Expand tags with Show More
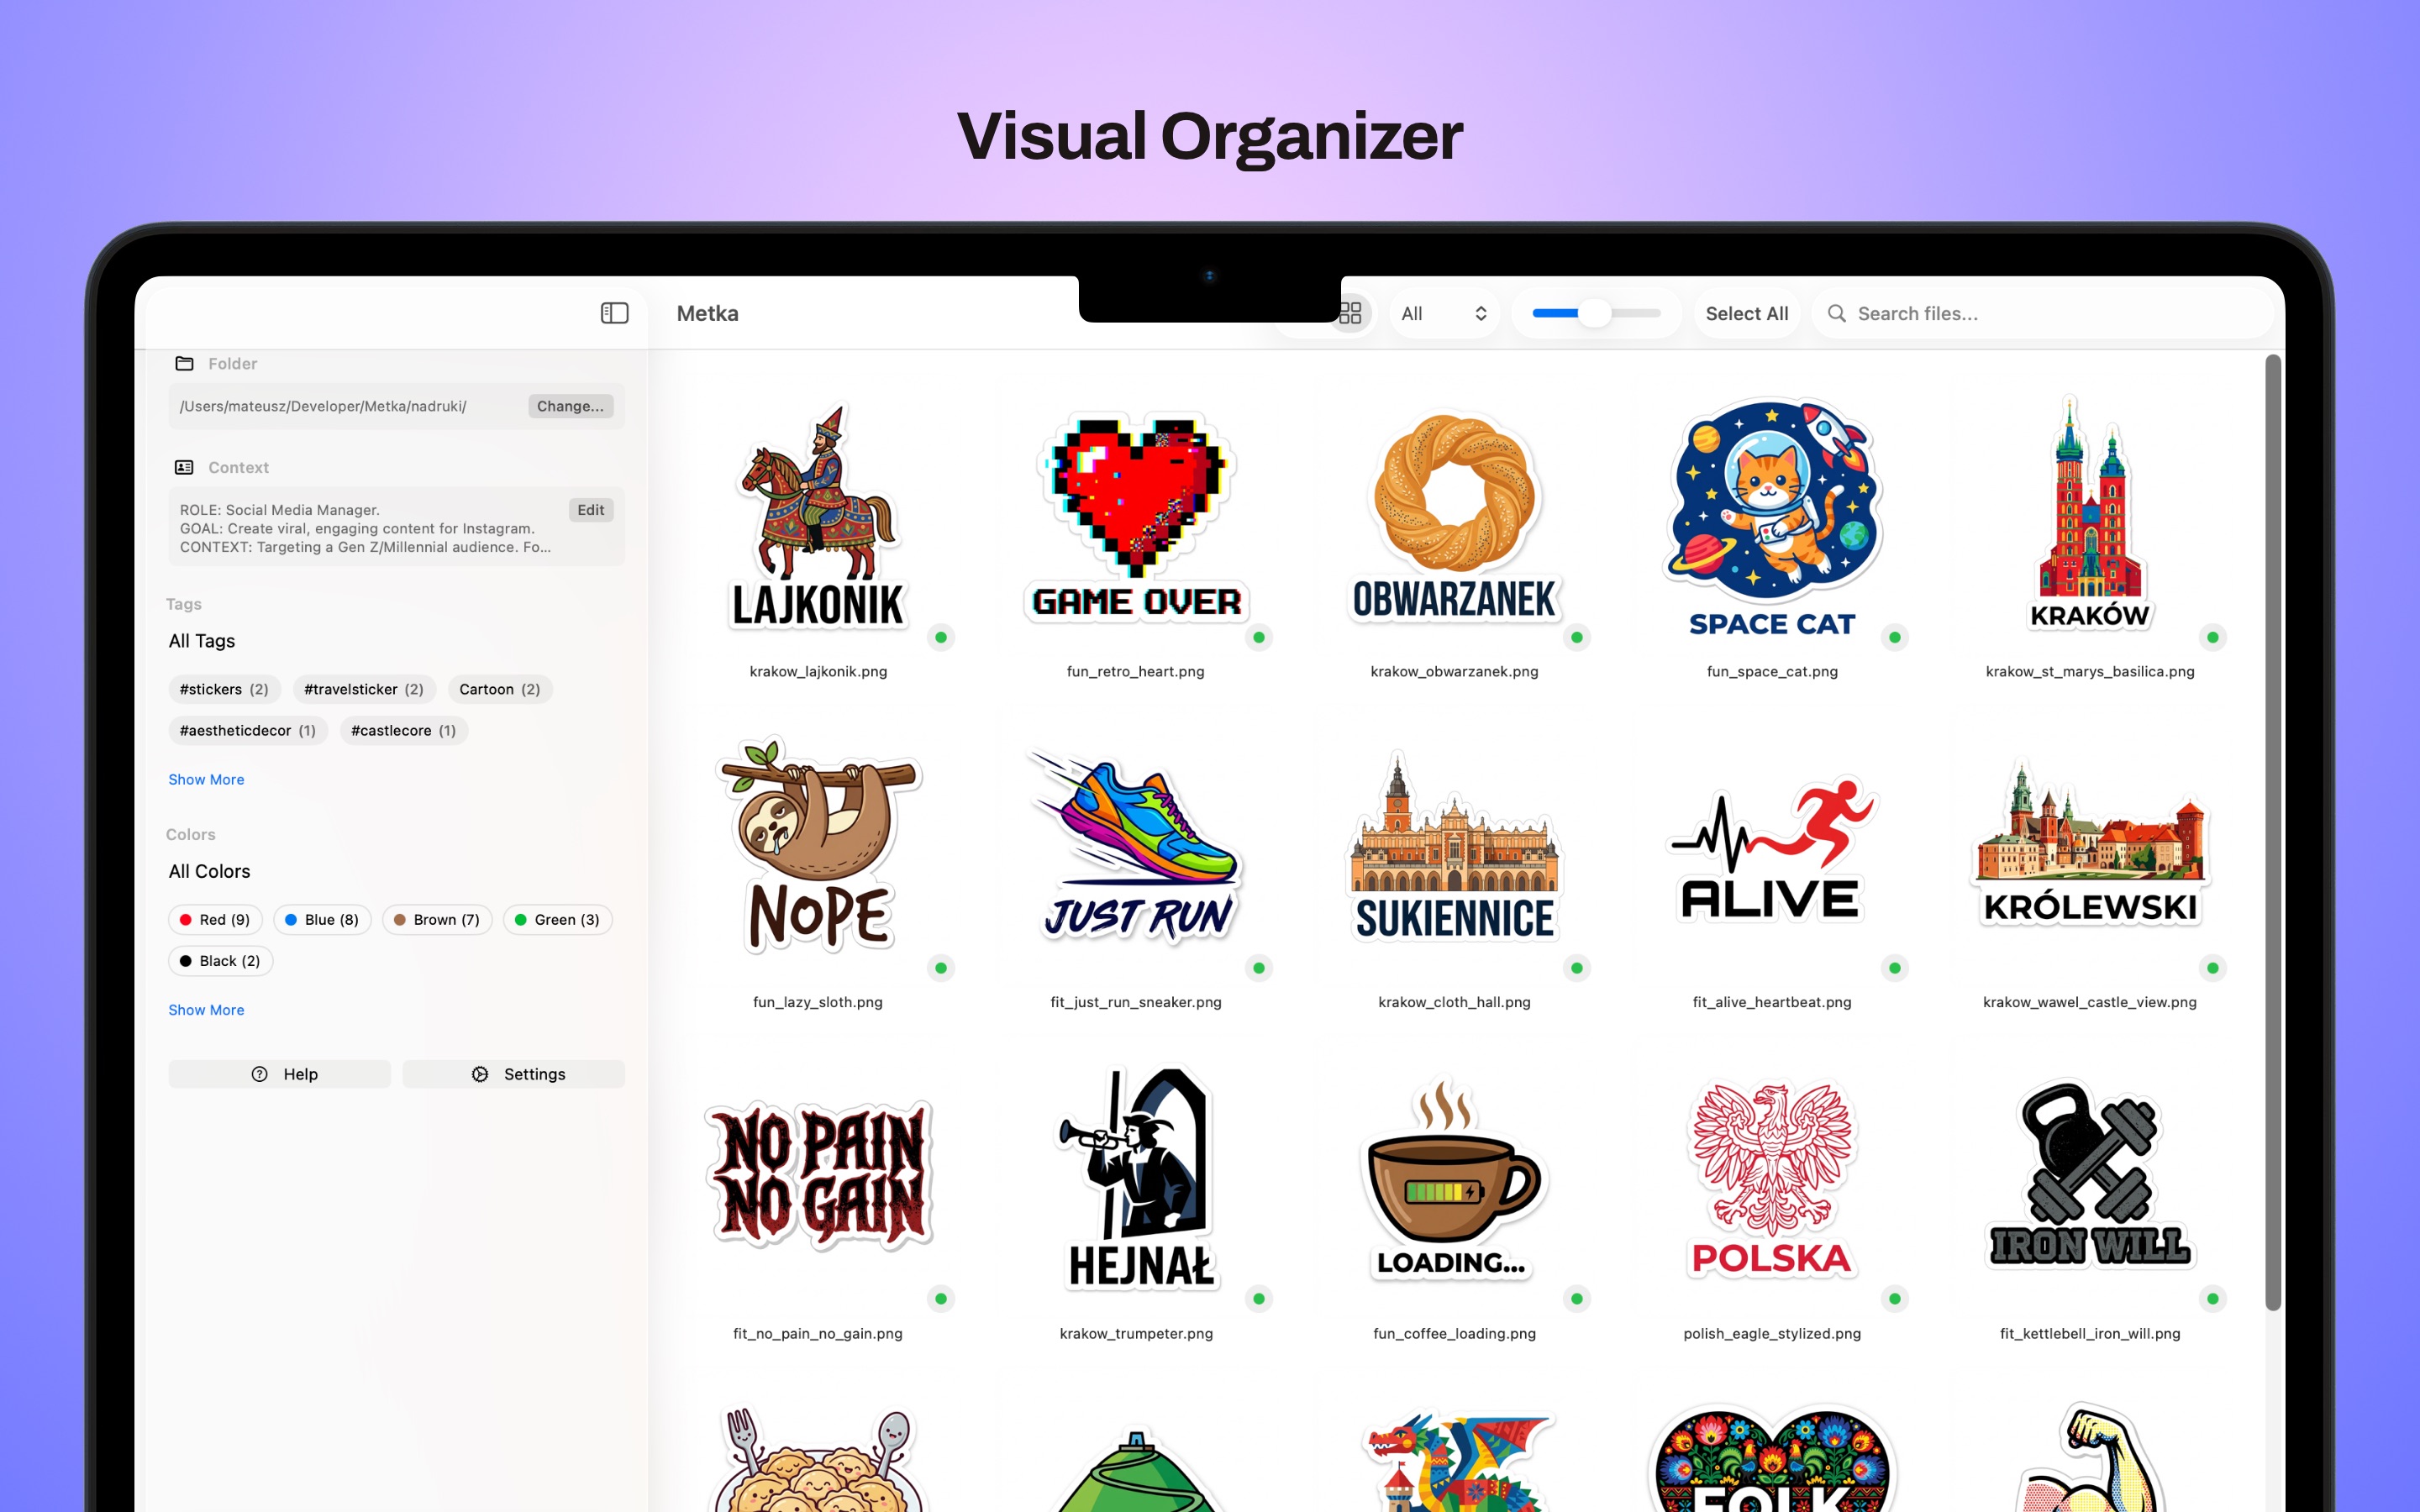2420x1512 pixels. pyautogui.click(x=206, y=779)
